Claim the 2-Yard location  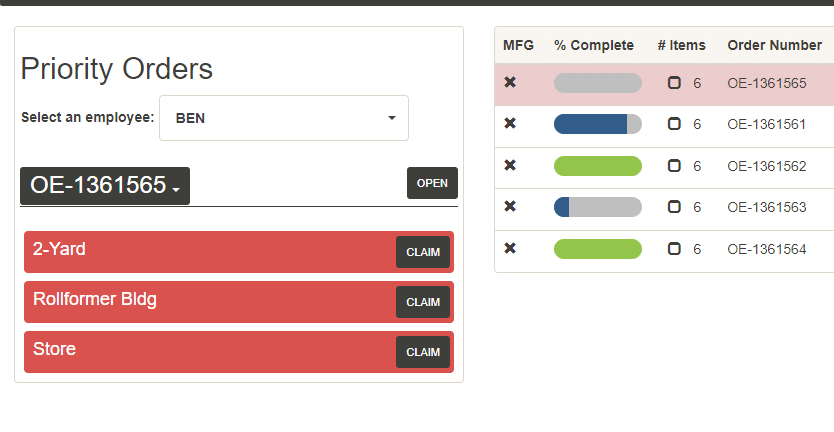tap(423, 252)
